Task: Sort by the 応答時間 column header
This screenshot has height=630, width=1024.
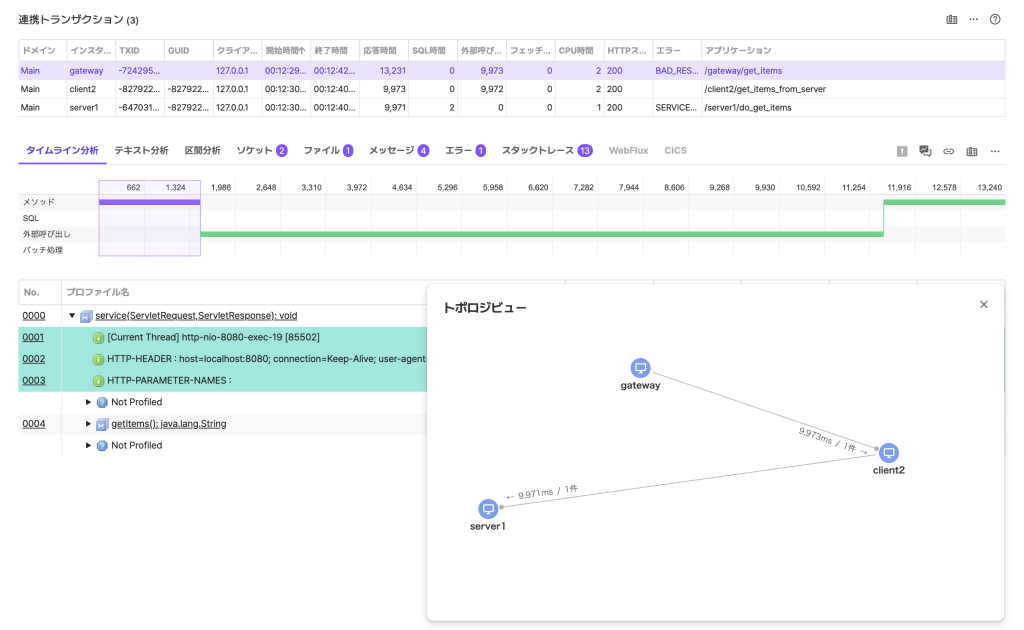Action: tap(380, 50)
